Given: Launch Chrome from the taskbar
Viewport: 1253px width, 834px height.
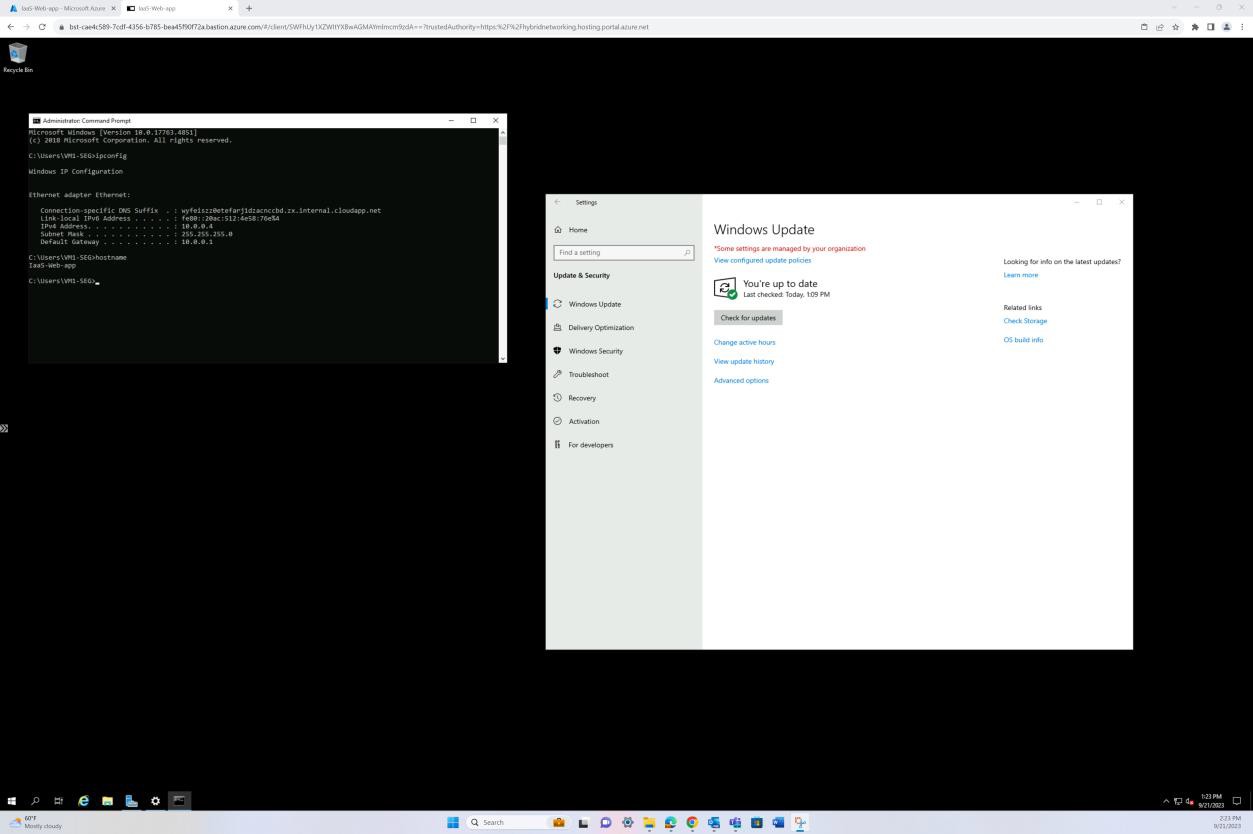Looking at the screenshot, I should coord(692,822).
